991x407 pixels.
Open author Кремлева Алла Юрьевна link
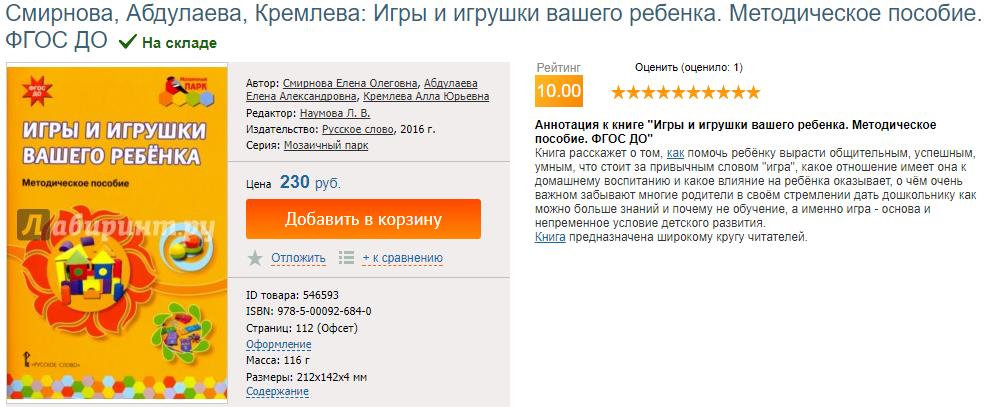pos(426,97)
